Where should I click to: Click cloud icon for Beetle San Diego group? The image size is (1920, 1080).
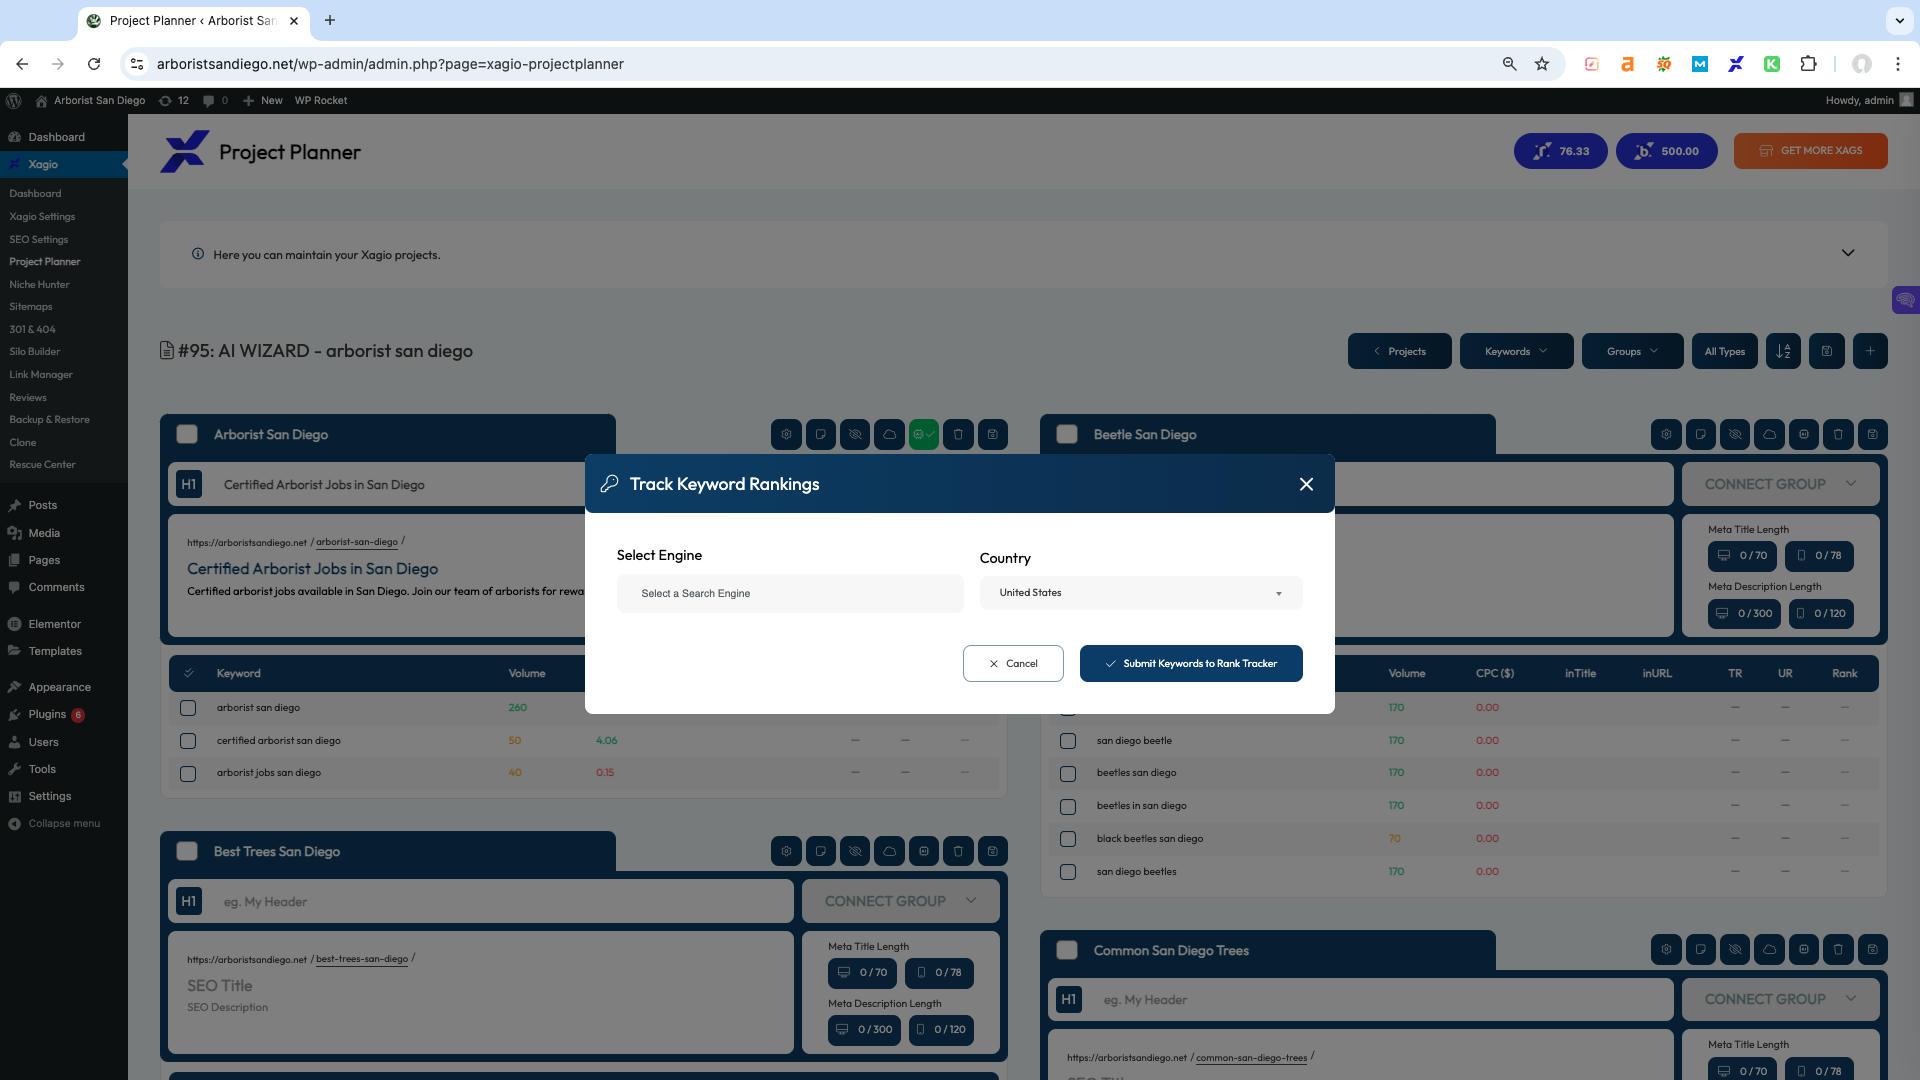tap(1769, 434)
